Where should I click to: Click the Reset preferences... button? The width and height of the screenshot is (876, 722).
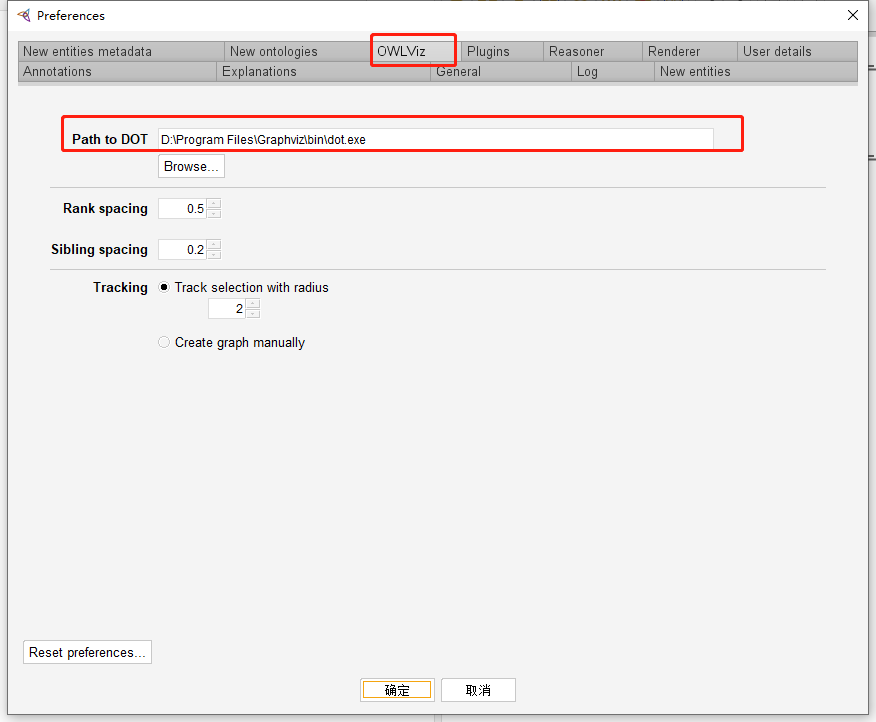coord(87,652)
